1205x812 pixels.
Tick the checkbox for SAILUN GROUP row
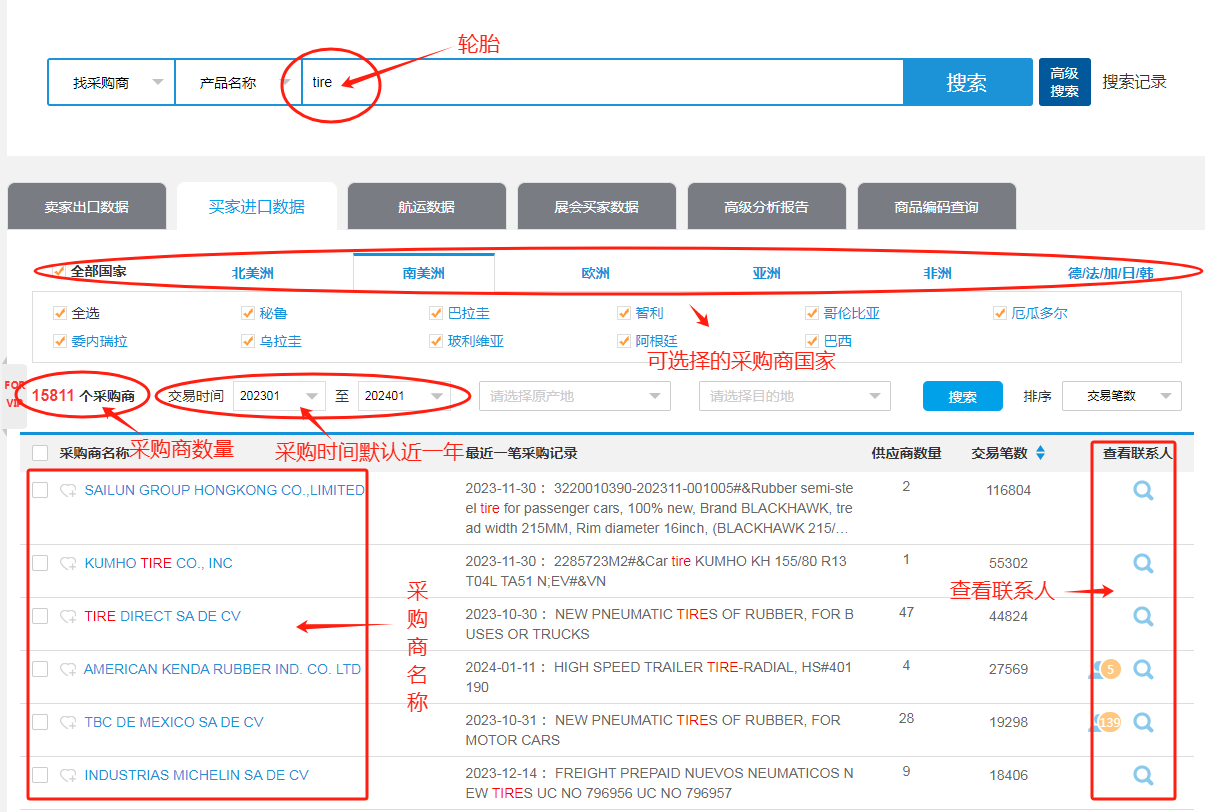click(x=40, y=490)
